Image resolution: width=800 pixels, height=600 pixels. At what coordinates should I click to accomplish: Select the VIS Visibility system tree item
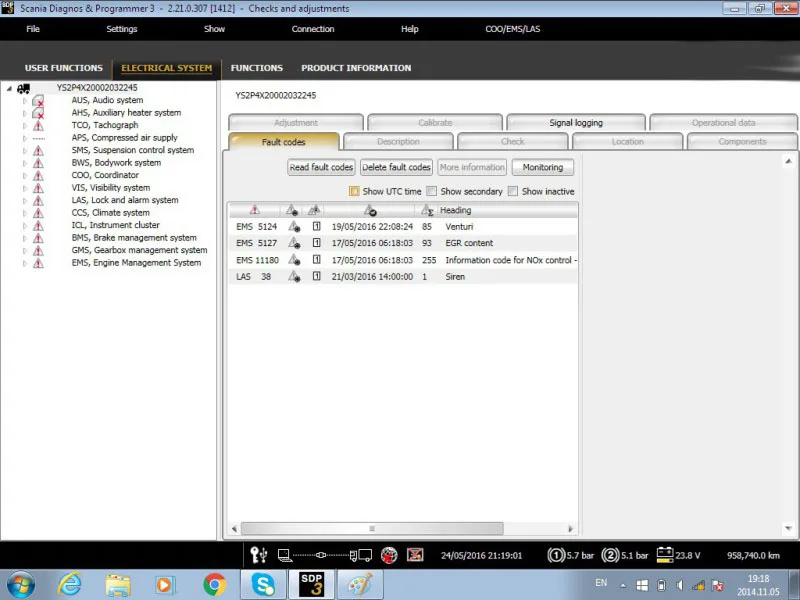[x=111, y=188]
